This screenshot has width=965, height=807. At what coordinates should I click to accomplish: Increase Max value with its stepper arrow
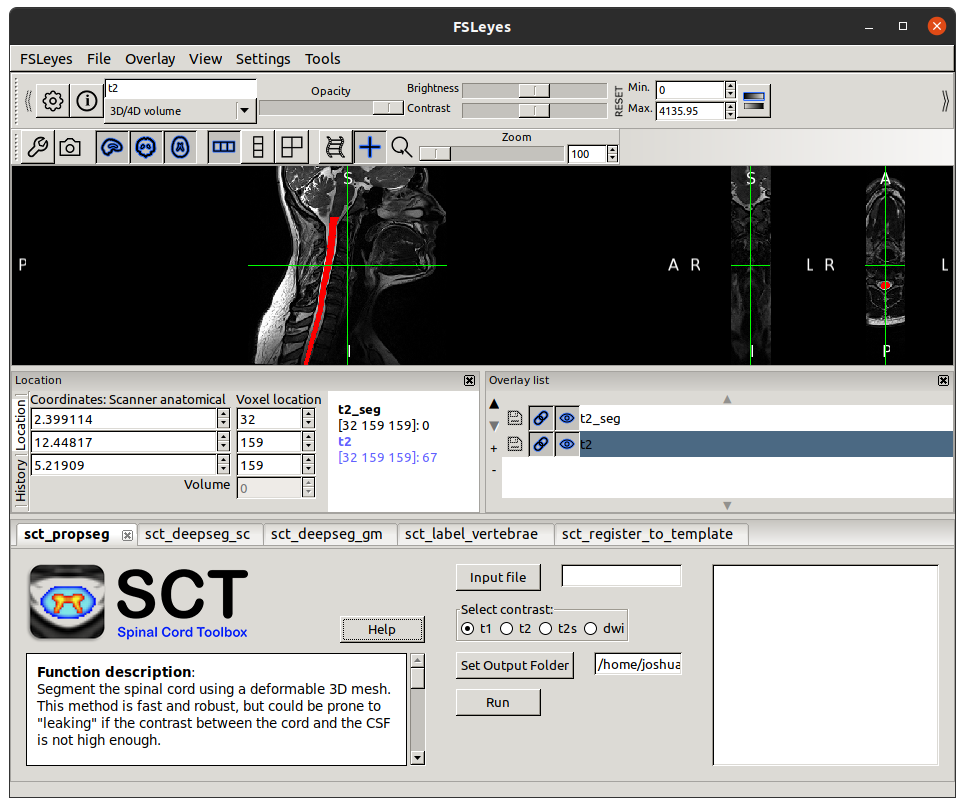tap(731, 104)
